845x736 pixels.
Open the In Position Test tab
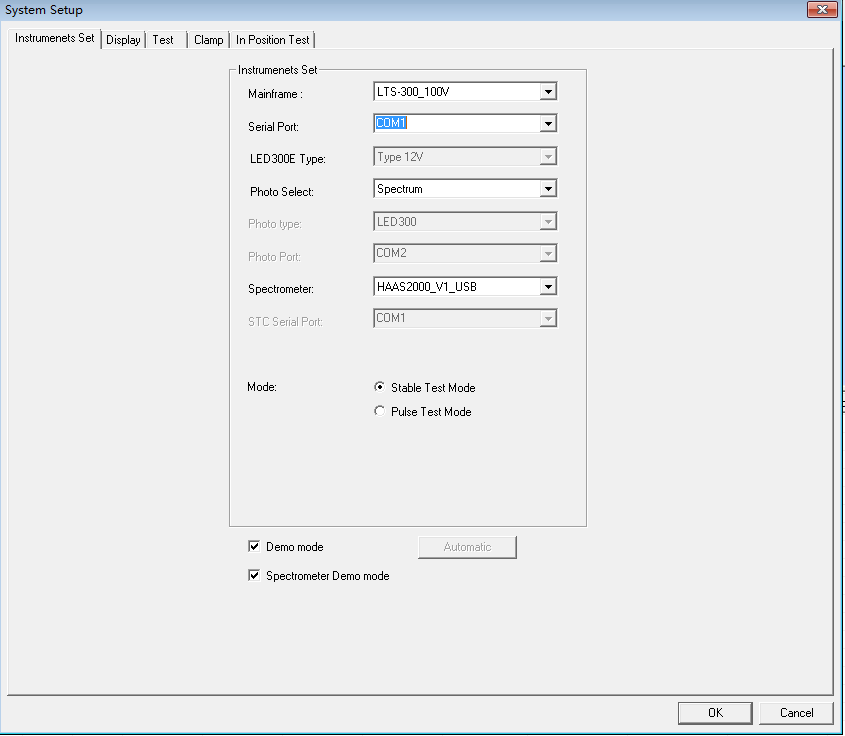(x=273, y=40)
